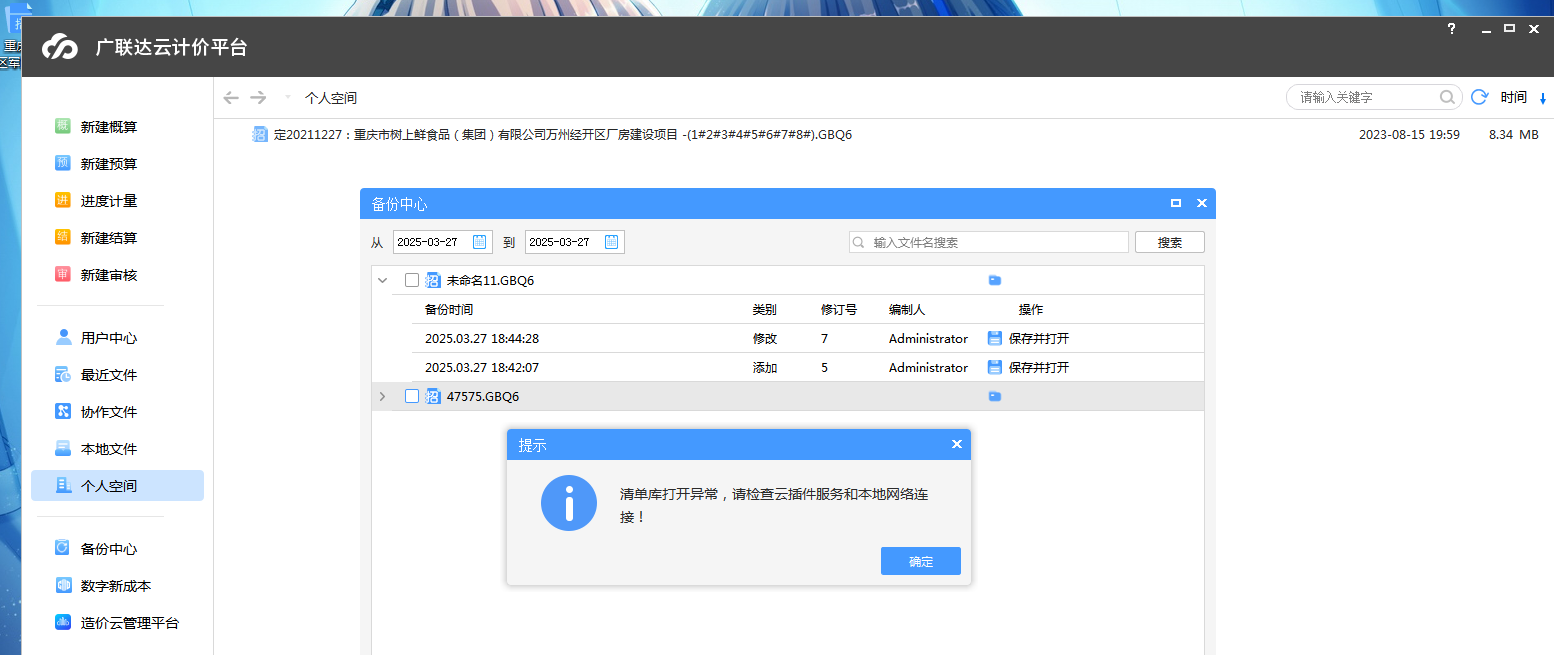1554x655 pixels.
Task: Click the 类别 column header
Action: point(765,309)
